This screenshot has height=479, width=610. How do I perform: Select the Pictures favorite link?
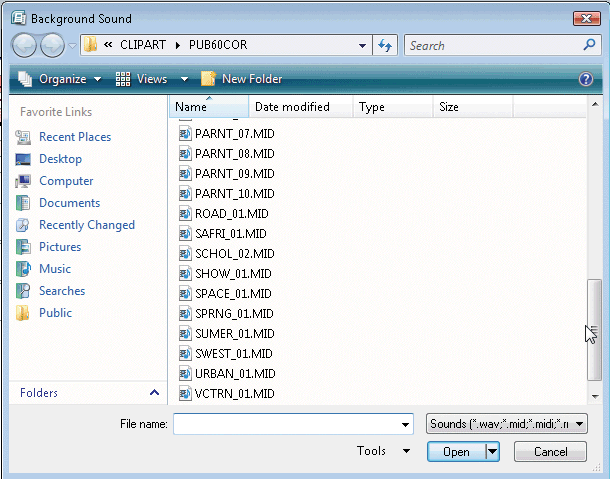point(59,247)
